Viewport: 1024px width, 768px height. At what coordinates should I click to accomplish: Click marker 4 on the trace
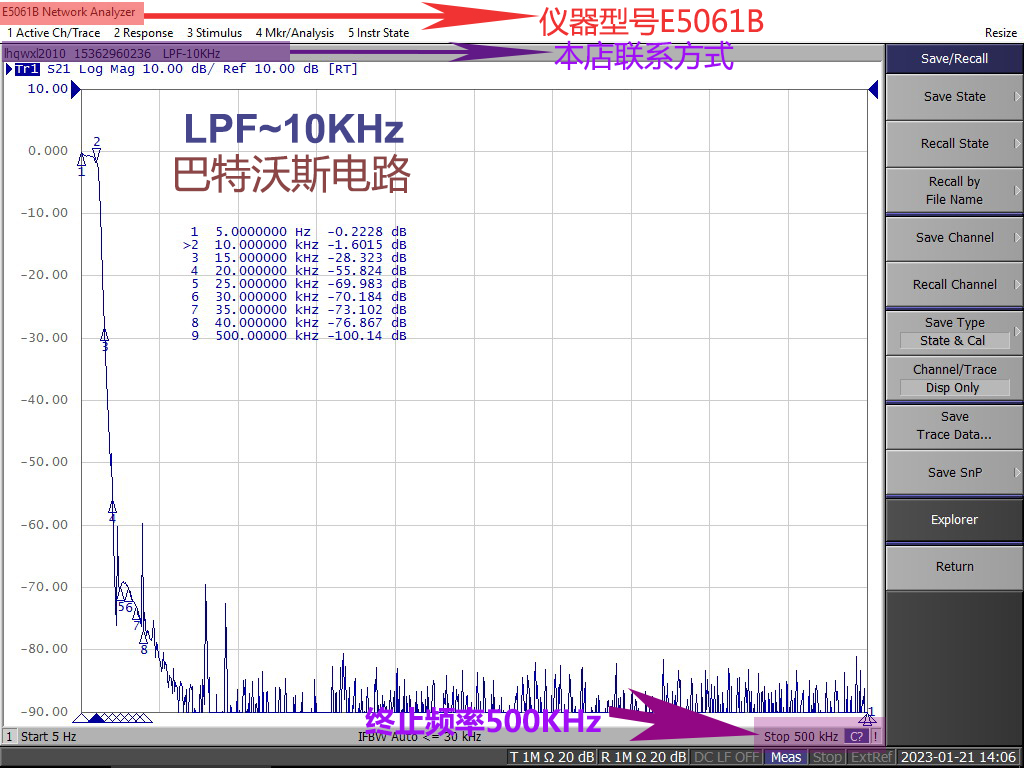[112, 508]
